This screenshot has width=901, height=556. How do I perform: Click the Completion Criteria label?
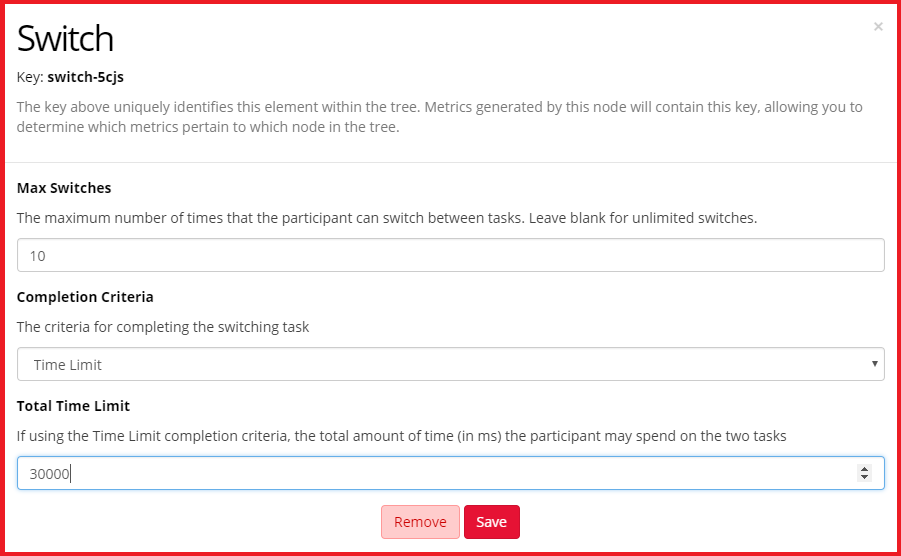pos(85,297)
